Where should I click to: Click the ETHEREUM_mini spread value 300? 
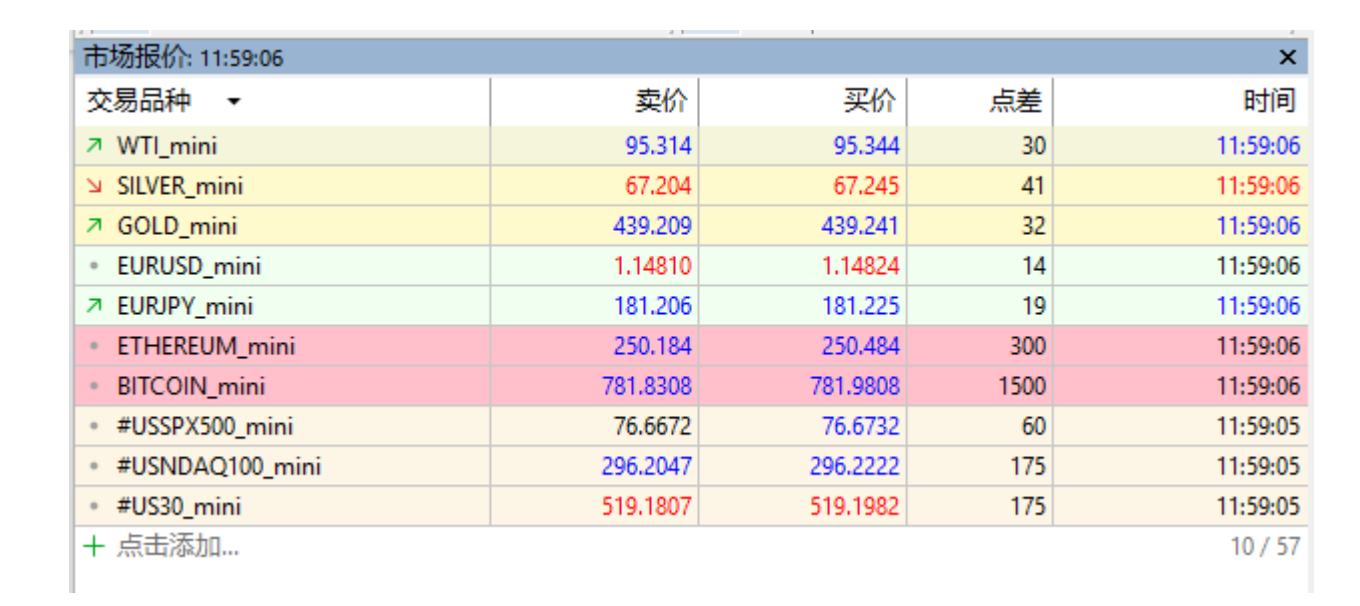click(x=1027, y=346)
